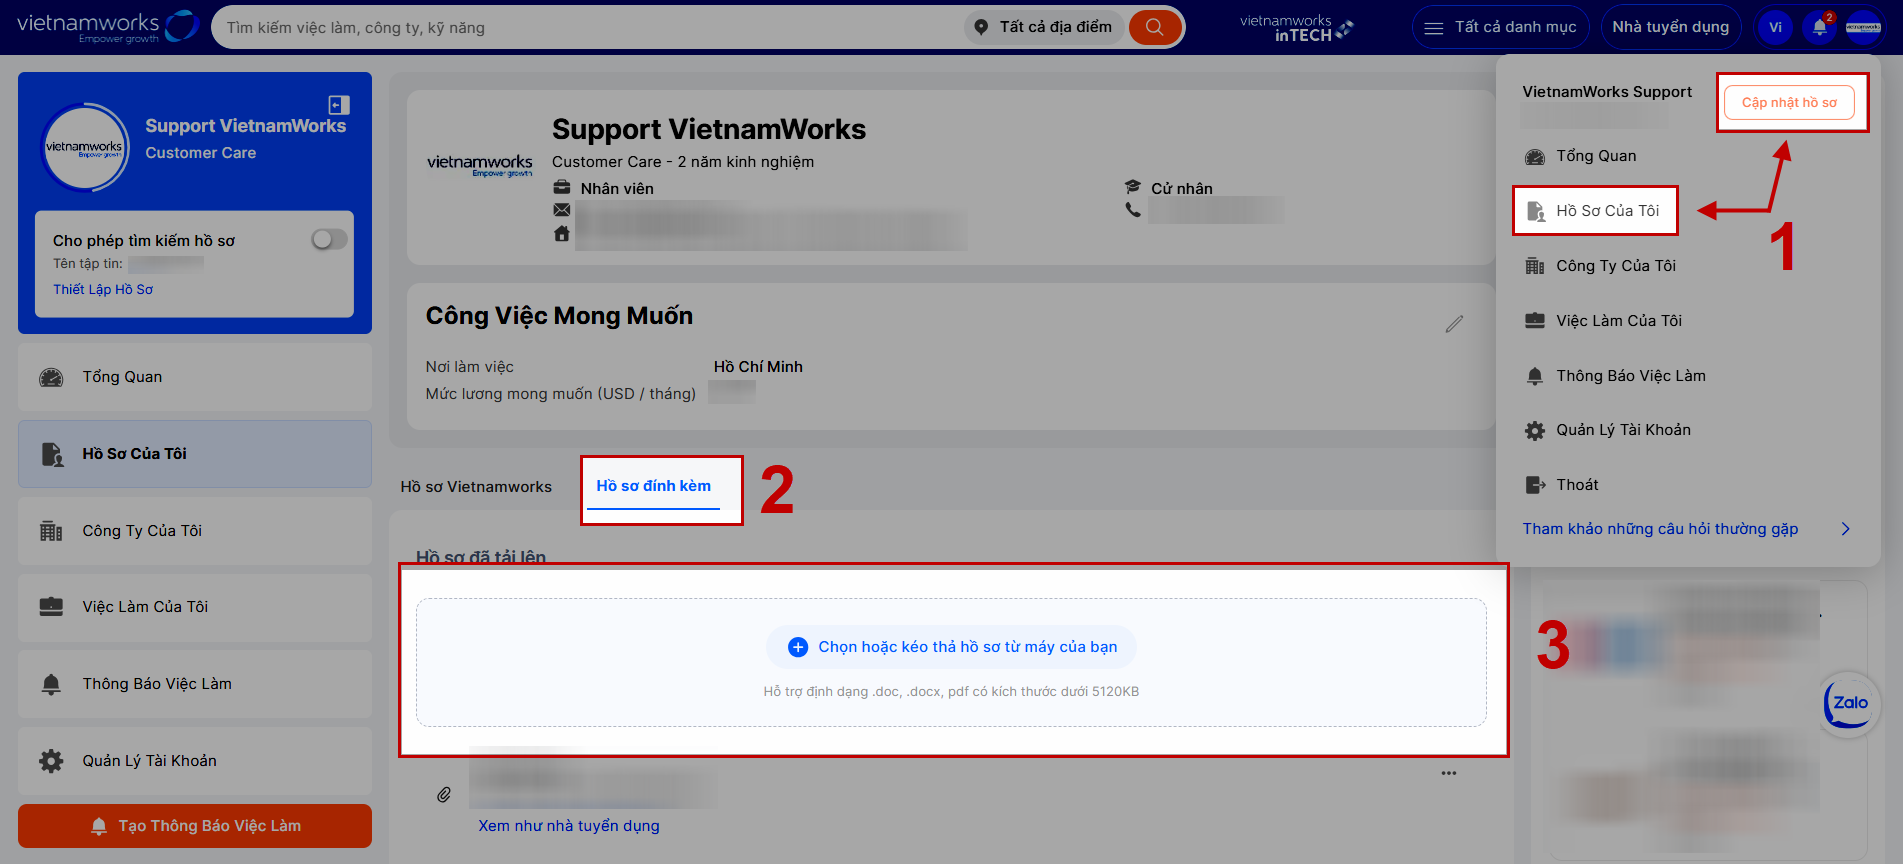Click the paperclip icon beside uploaded file
Viewport: 1903px width, 864px height.
(444, 794)
